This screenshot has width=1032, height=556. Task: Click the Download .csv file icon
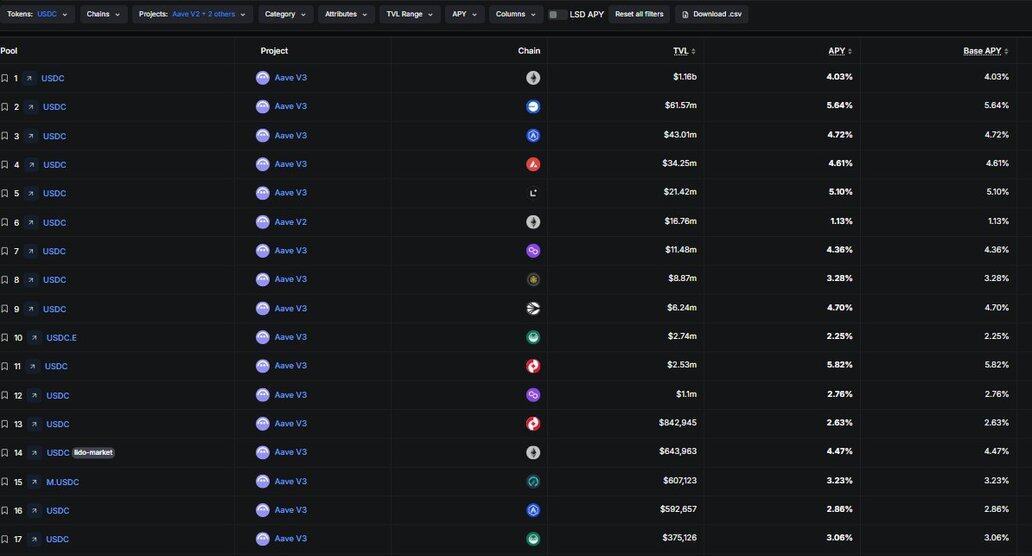coord(685,14)
